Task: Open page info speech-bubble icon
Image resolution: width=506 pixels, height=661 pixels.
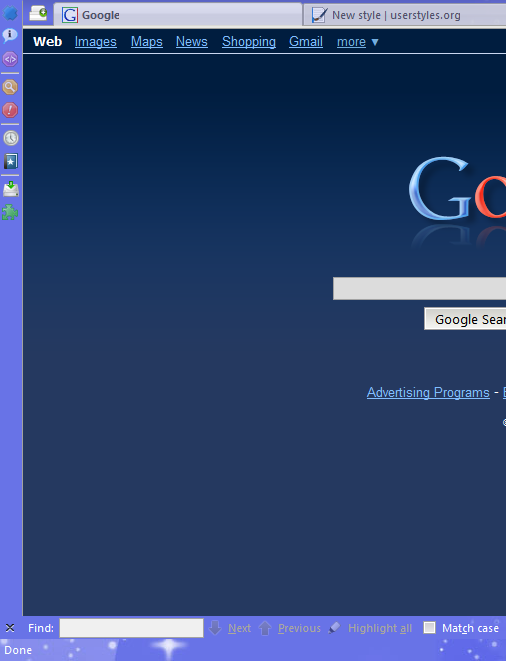Action: (x=10, y=35)
